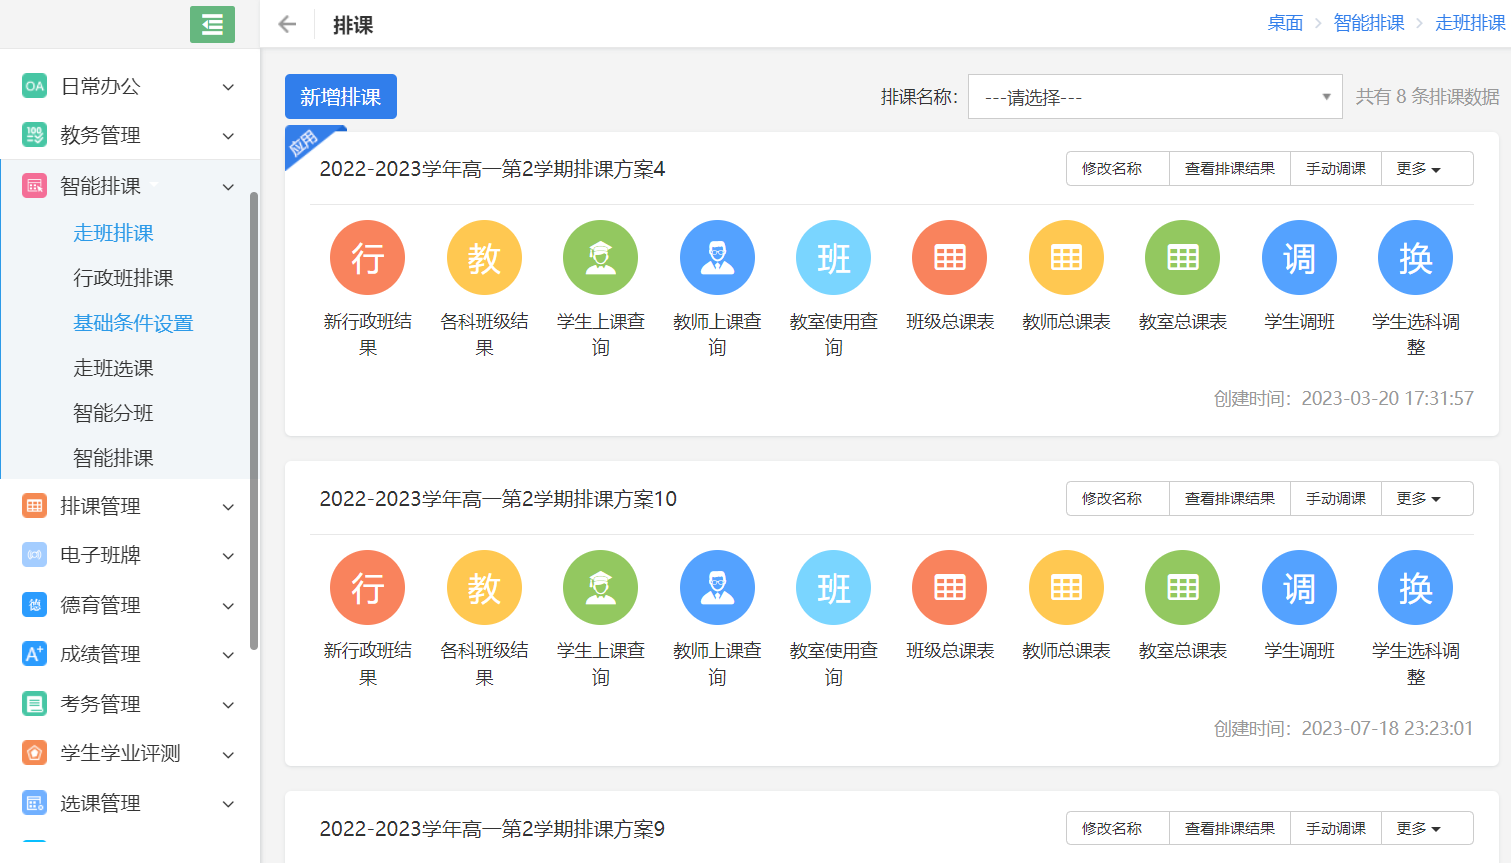Select 走班排课 in sidebar
The image size is (1511, 863).
[113, 233]
